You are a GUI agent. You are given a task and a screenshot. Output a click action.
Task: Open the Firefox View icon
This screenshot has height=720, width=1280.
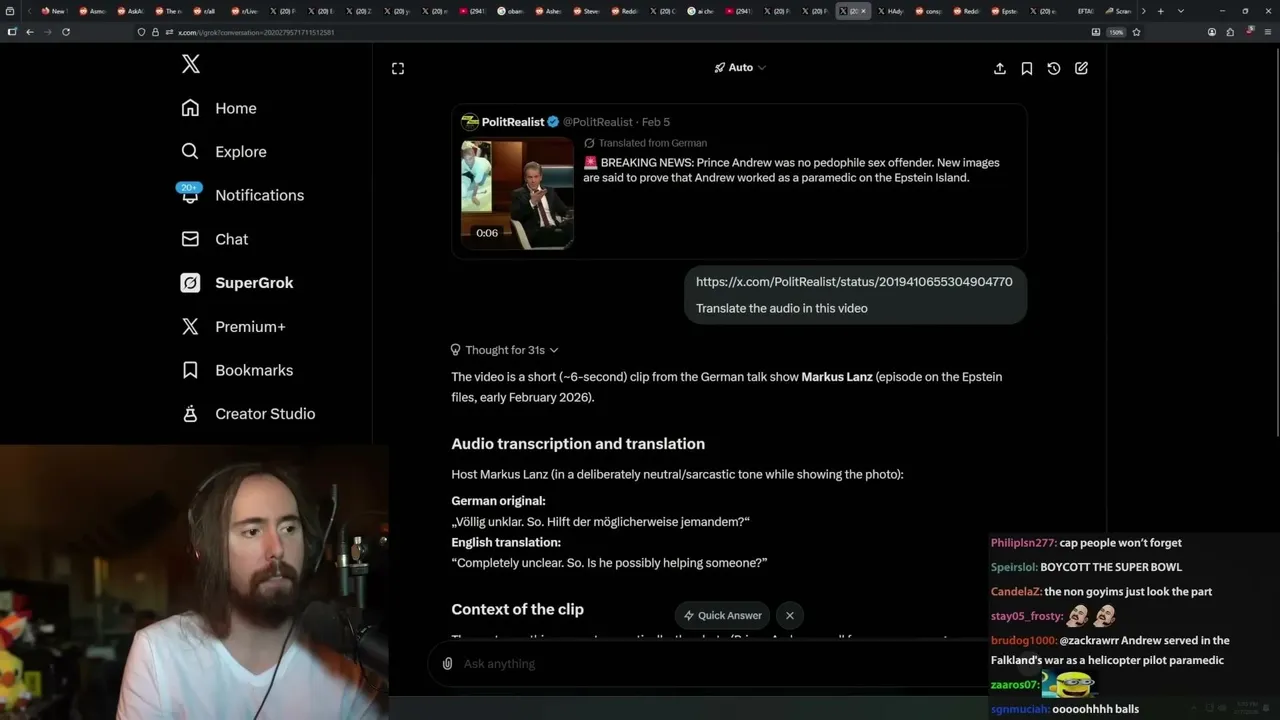pyautogui.click(x=10, y=11)
